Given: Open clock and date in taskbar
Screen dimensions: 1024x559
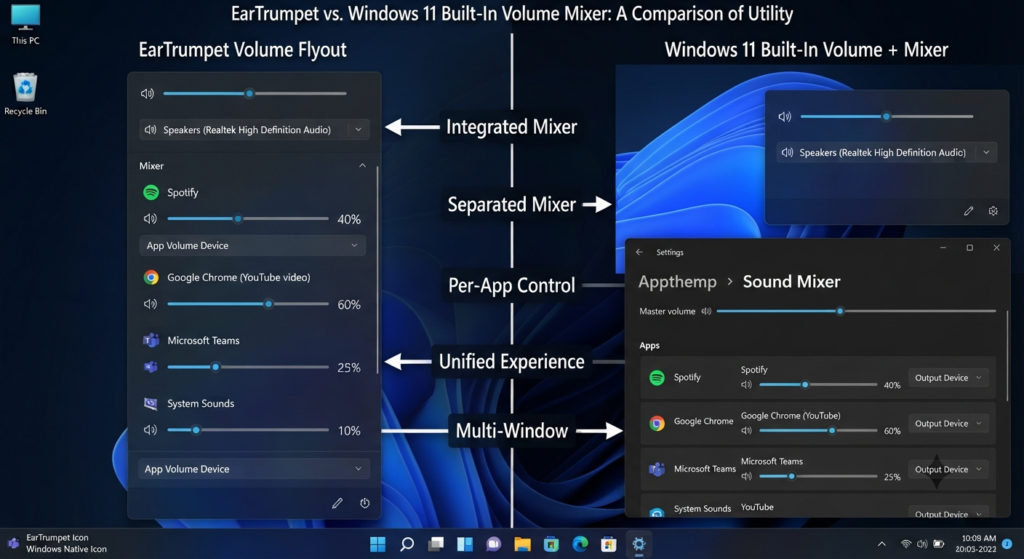Looking at the screenshot, I should click(x=976, y=544).
